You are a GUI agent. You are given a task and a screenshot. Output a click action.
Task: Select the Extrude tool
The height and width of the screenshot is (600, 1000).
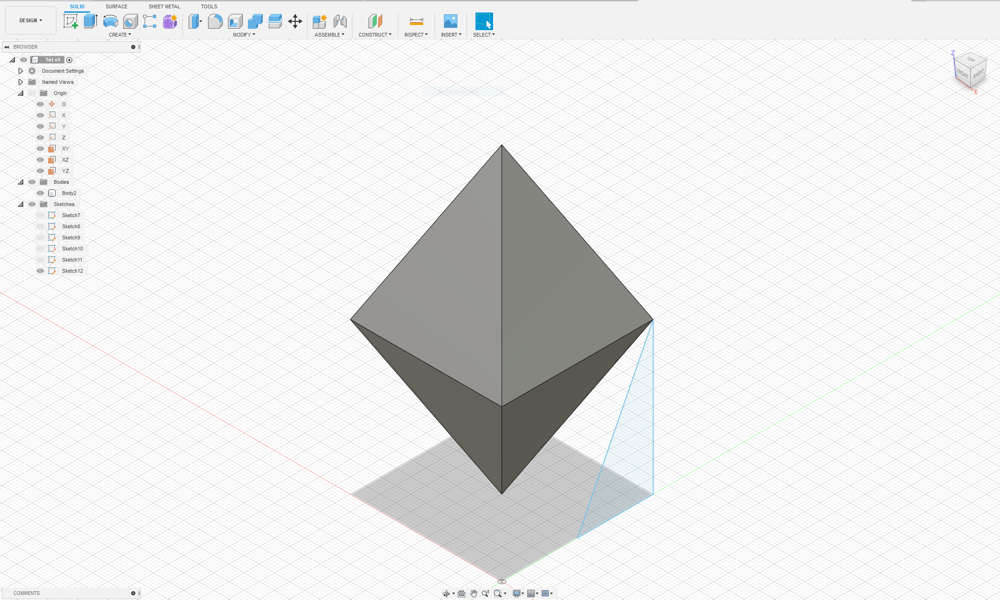[91, 21]
